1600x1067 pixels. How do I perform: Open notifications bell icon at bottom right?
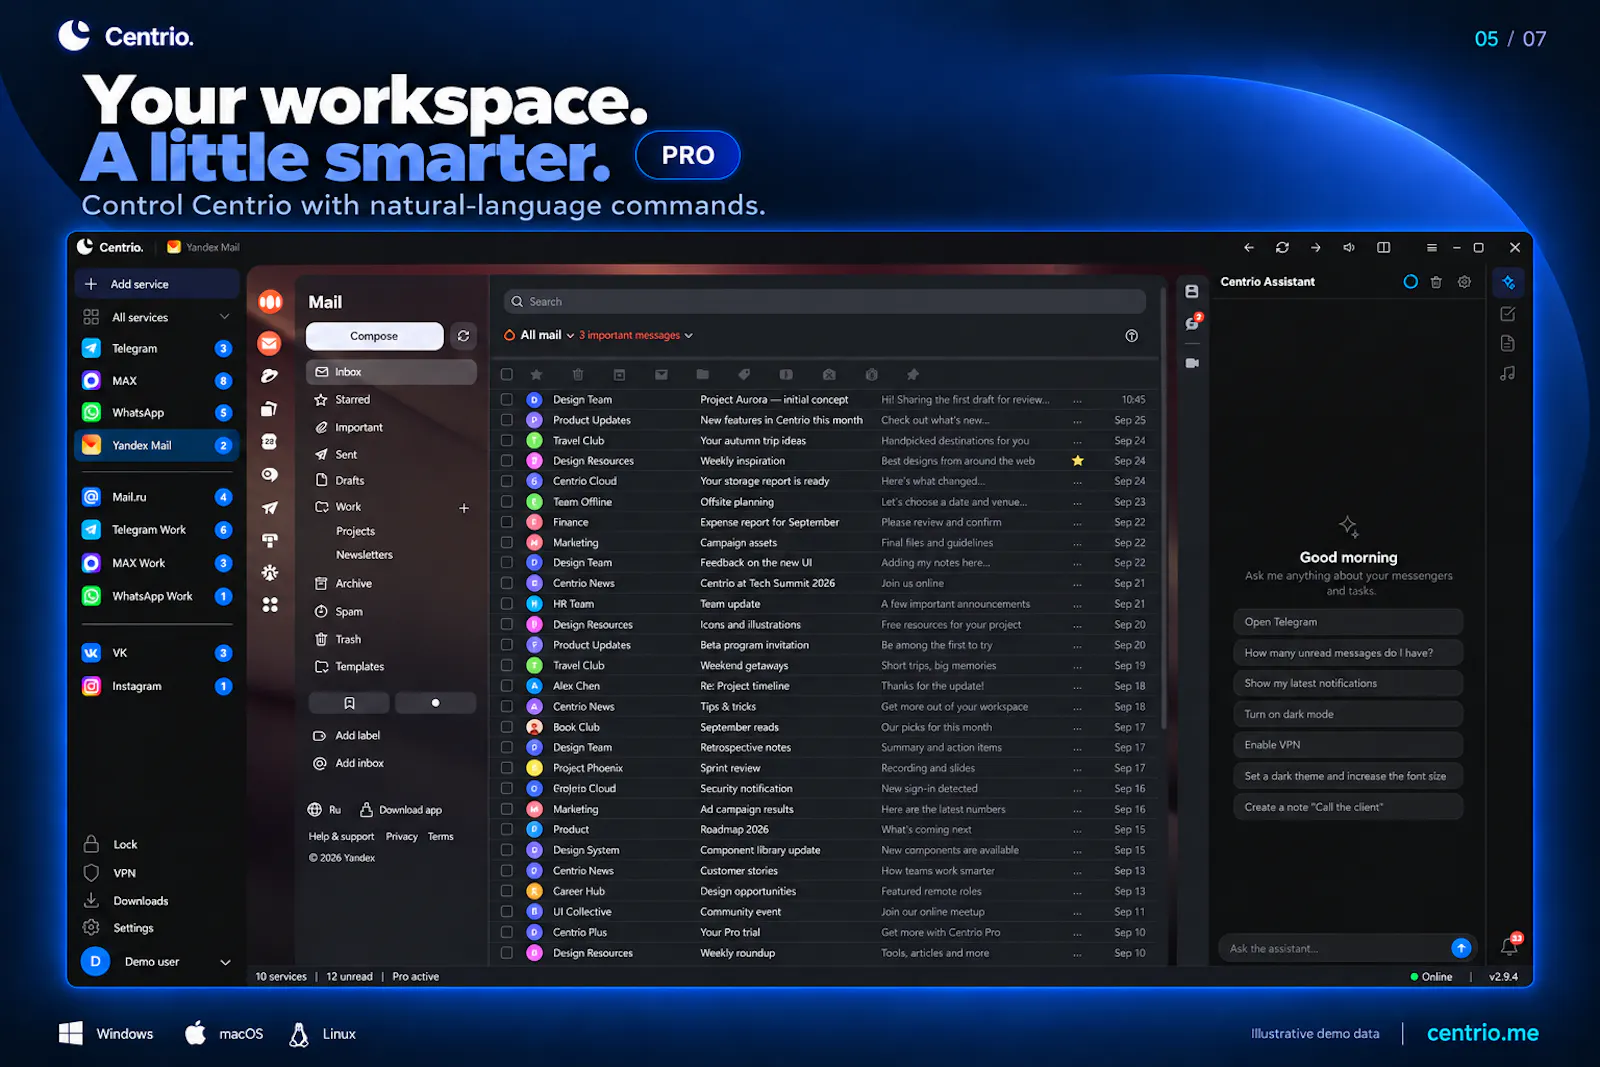(1509, 946)
